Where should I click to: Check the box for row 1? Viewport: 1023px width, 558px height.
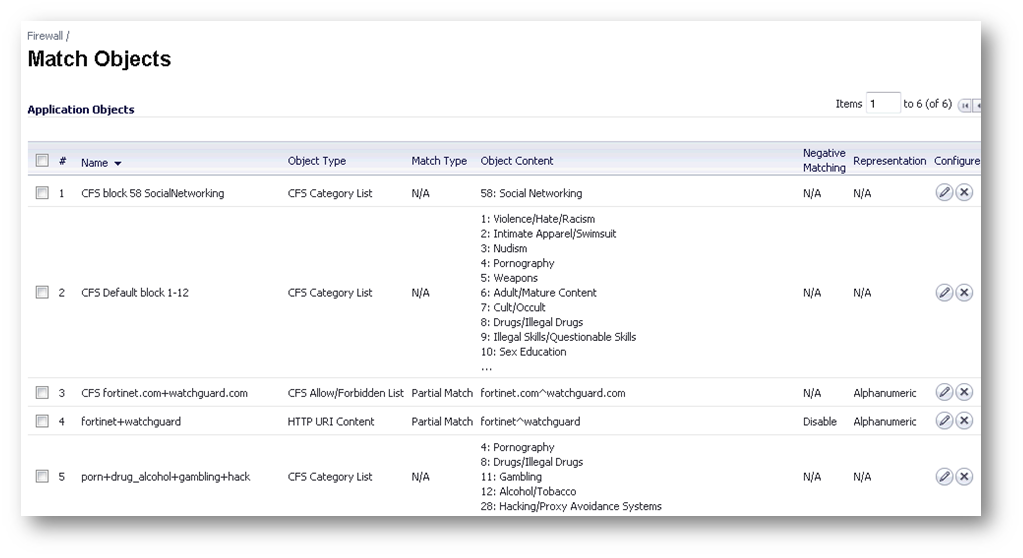(x=42, y=193)
